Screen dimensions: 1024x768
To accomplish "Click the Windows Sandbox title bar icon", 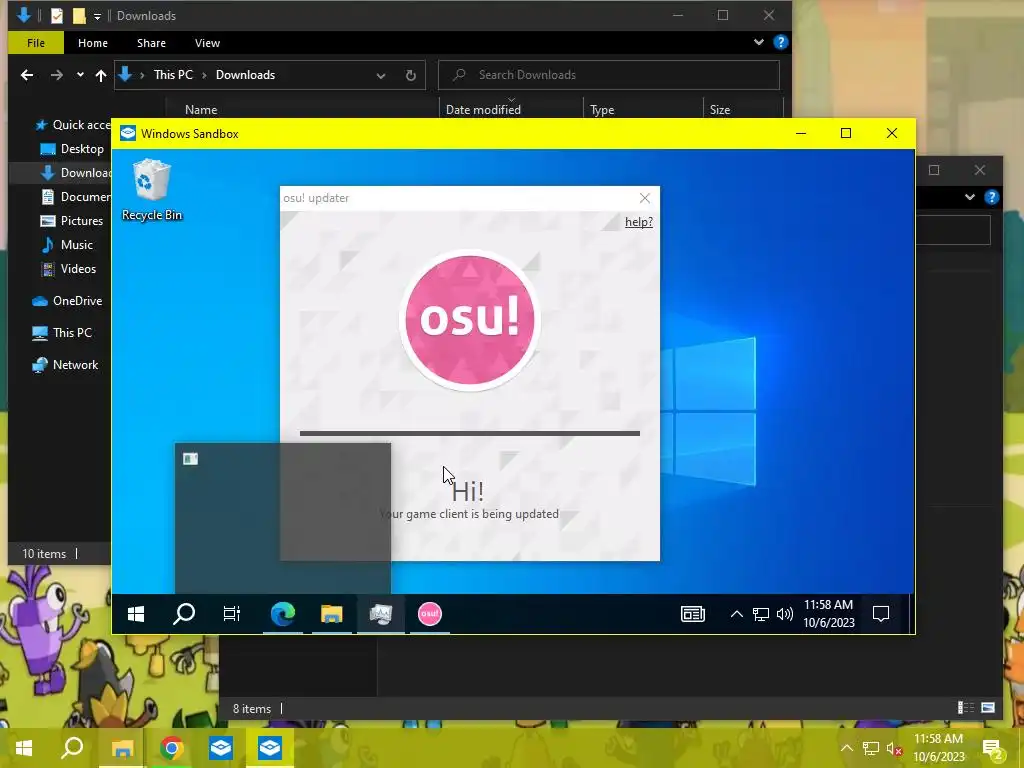I will pos(128,133).
